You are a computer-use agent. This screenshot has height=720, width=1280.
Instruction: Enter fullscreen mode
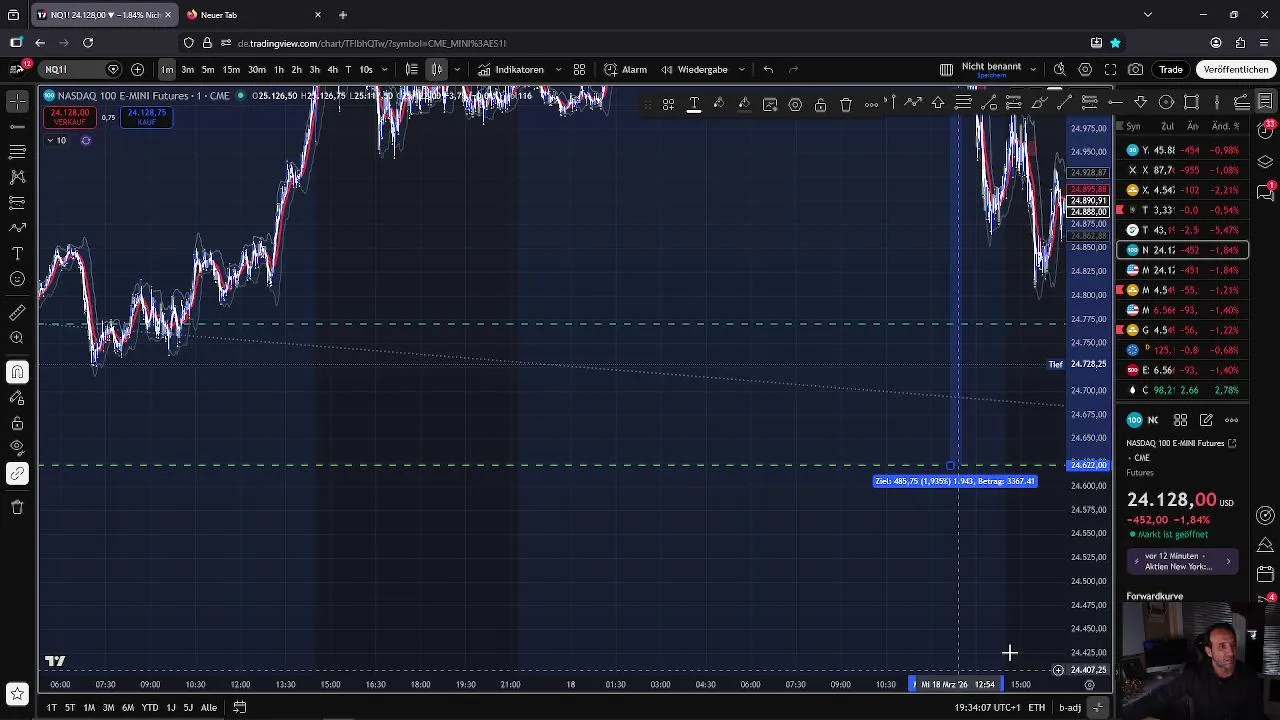[1110, 69]
